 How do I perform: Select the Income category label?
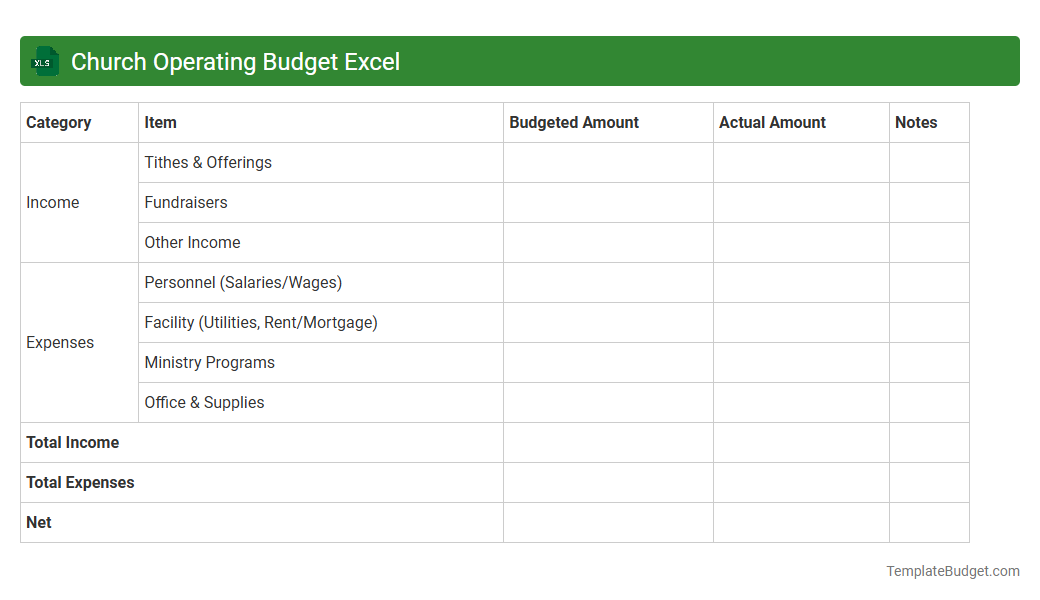pos(53,202)
